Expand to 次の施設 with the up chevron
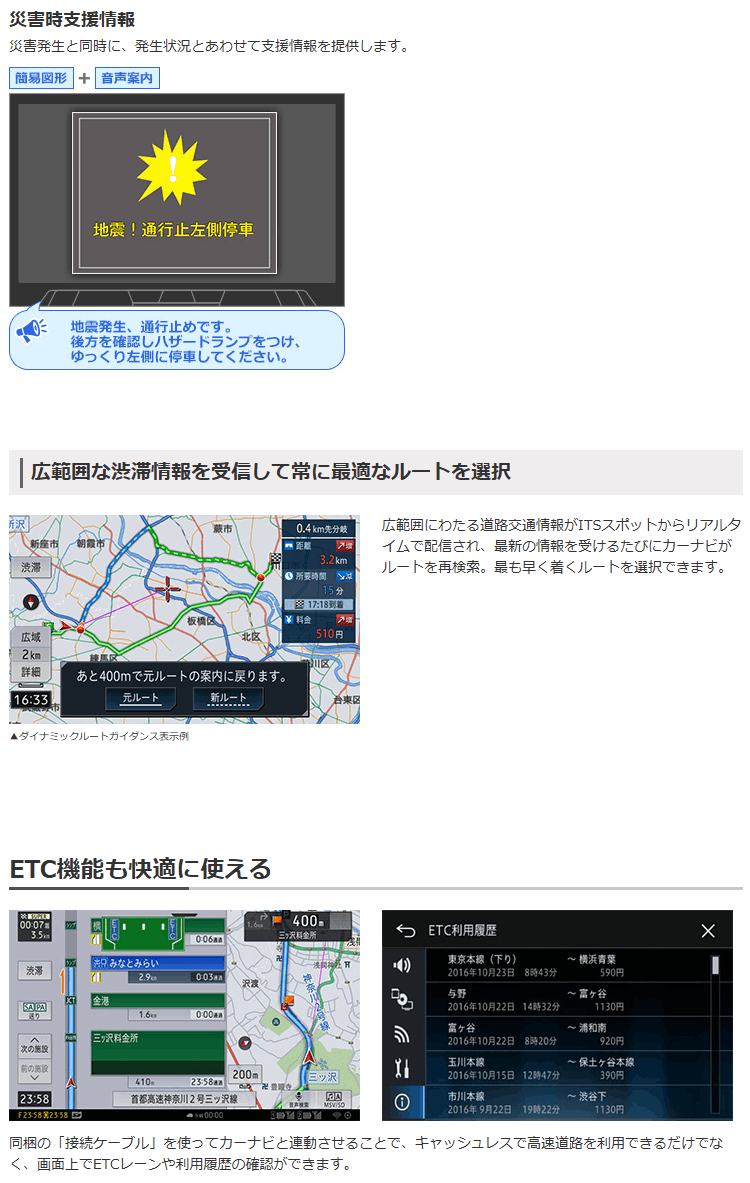 (x=34, y=1045)
